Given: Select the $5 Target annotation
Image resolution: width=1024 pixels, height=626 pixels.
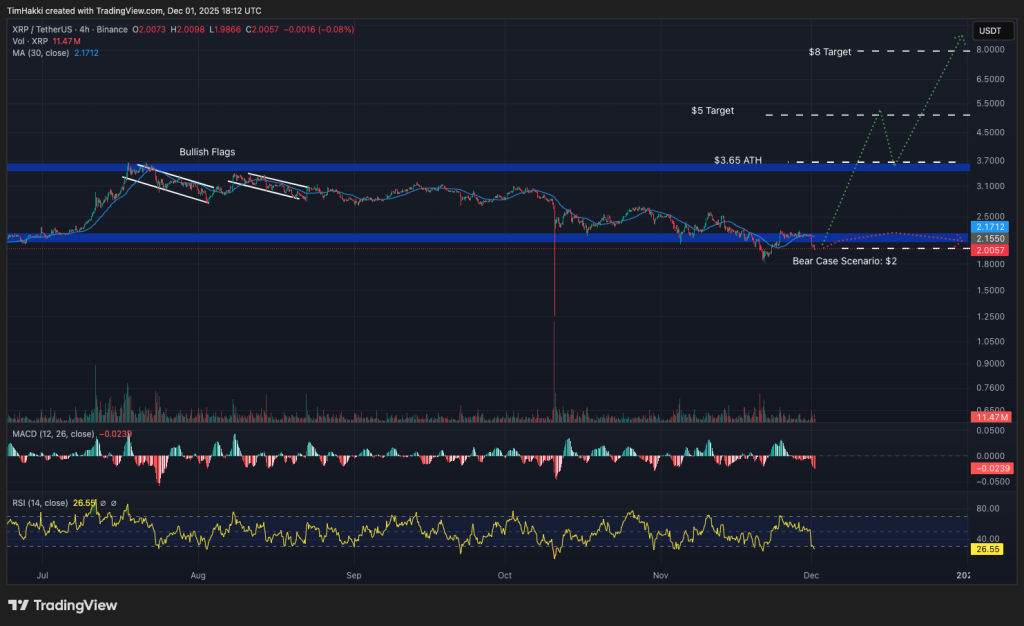Looking at the screenshot, I should (712, 111).
